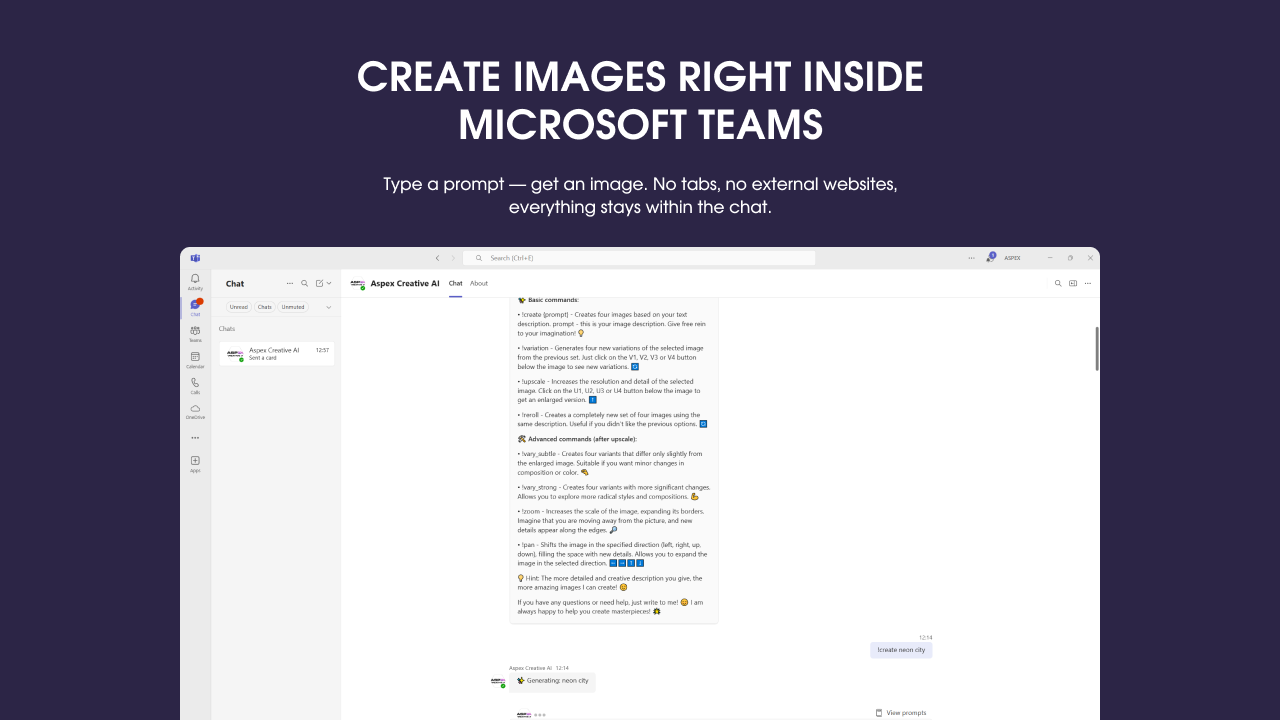This screenshot has width=1280, height=720.
Task: Open the Aspex Creative AI conversation
Action: point(277,354)
